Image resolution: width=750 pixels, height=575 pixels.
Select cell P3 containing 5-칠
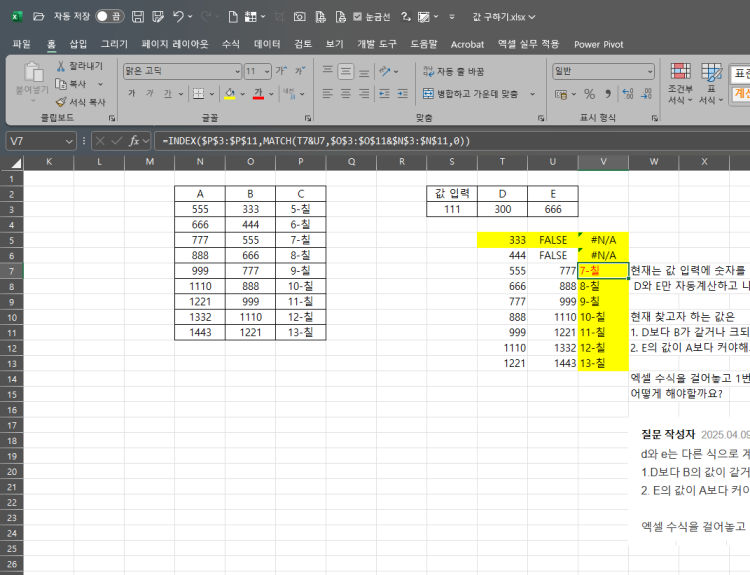[x=300, y=210]
